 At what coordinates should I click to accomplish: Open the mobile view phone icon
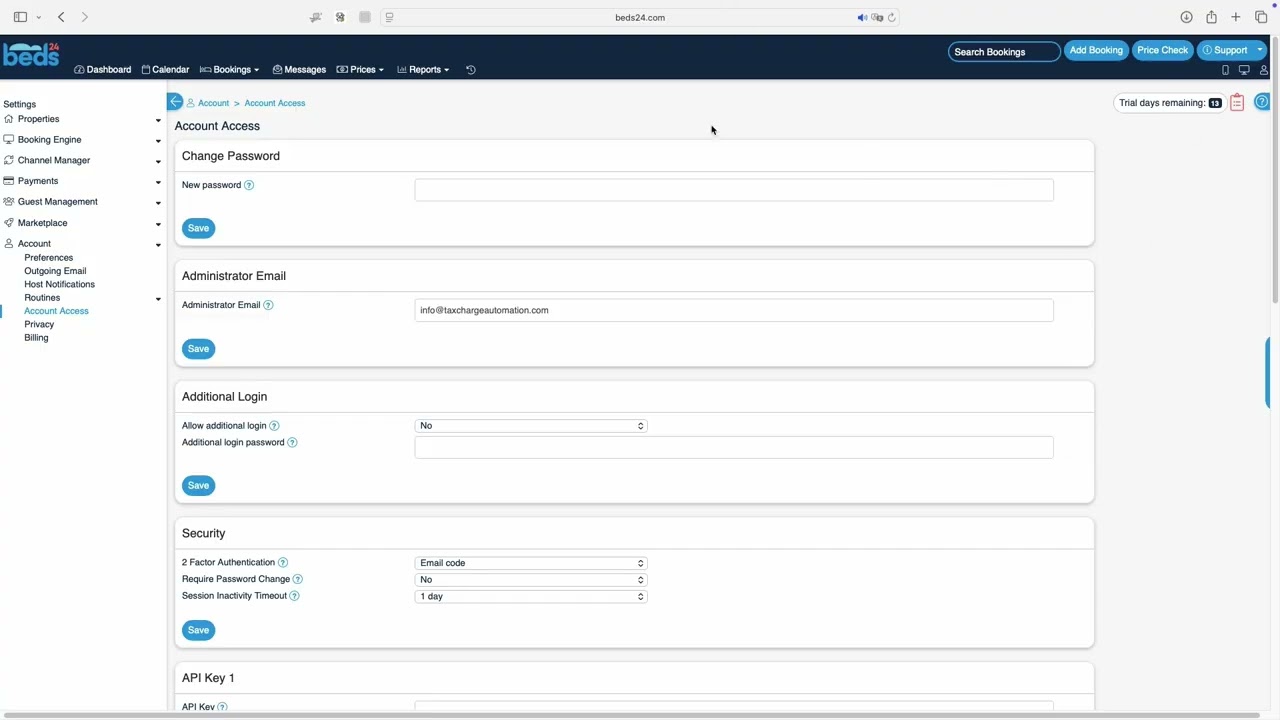click(1225, 70)
